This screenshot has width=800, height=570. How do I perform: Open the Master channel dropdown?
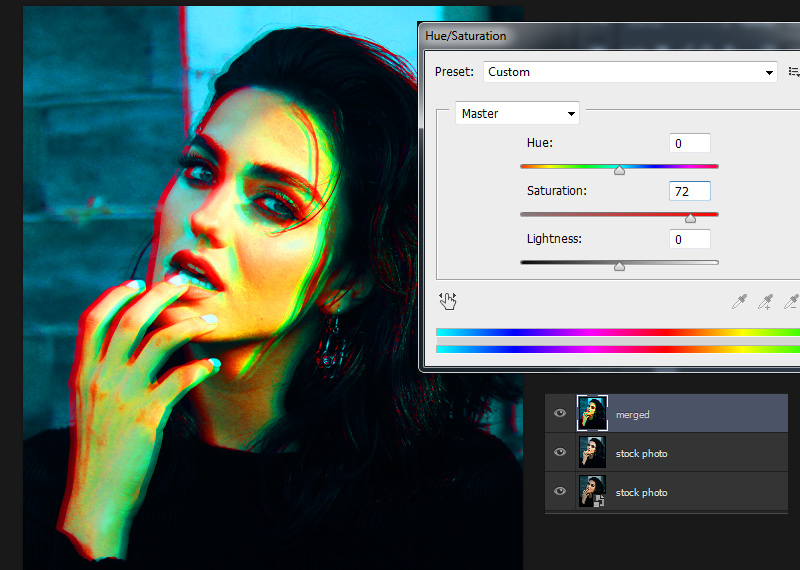coord(517,113)
